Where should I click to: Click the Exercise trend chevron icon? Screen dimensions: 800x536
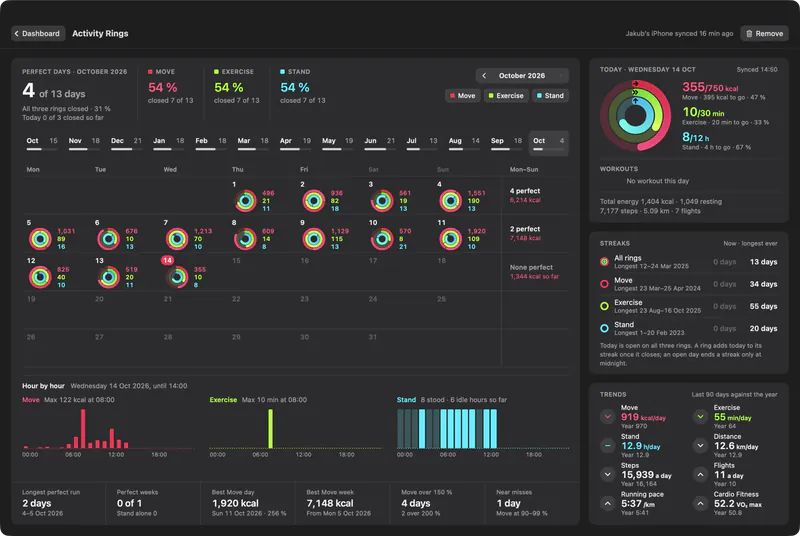pyautogui.click(x=701, y=417)
